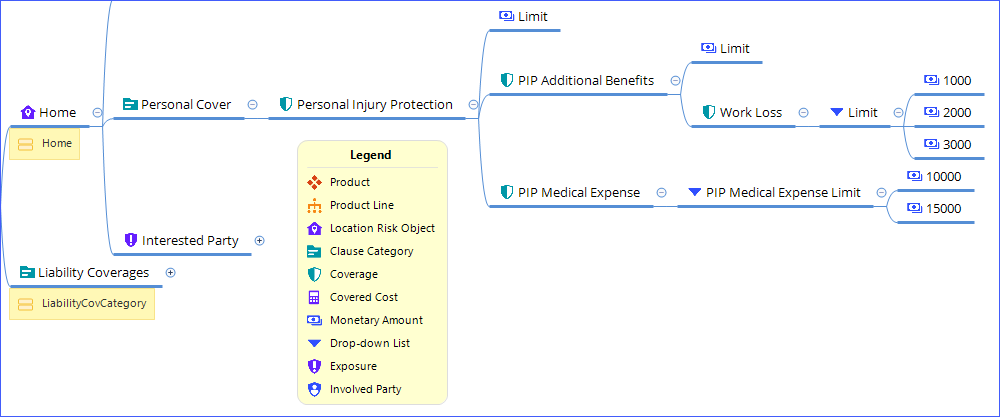Click the Home yellow note label
The height and width of the screenshot is (417, 1000).
pyautogui.click(x=56, y=144)
